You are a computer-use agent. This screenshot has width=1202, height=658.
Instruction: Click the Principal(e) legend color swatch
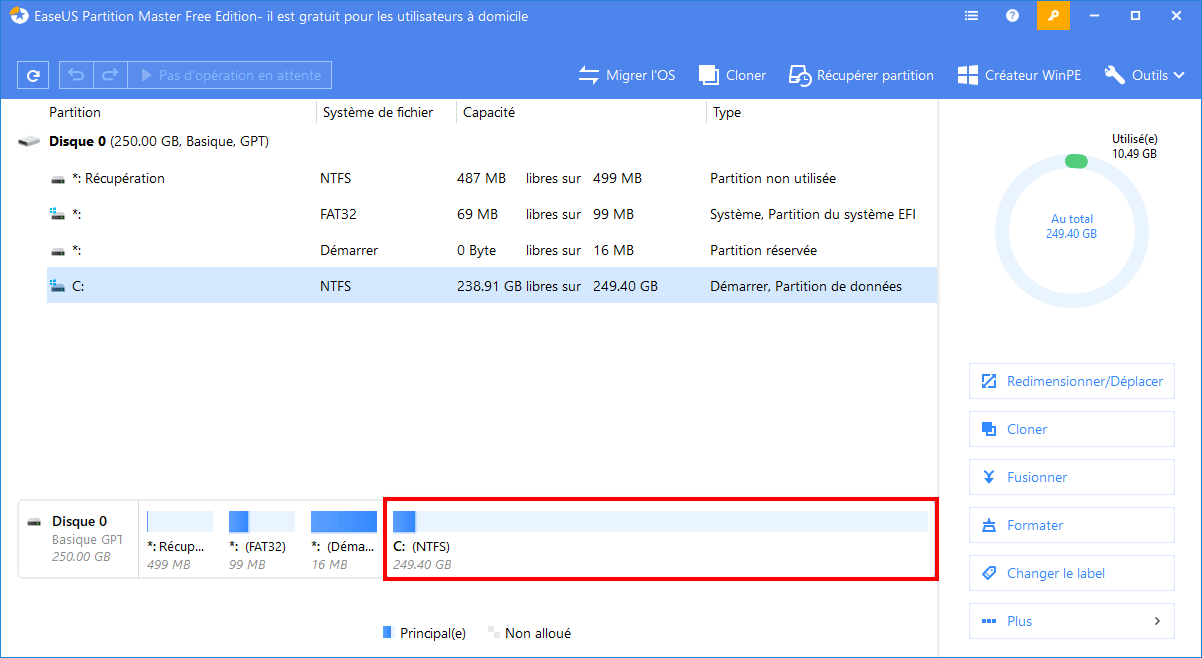(x=389, y=633)
